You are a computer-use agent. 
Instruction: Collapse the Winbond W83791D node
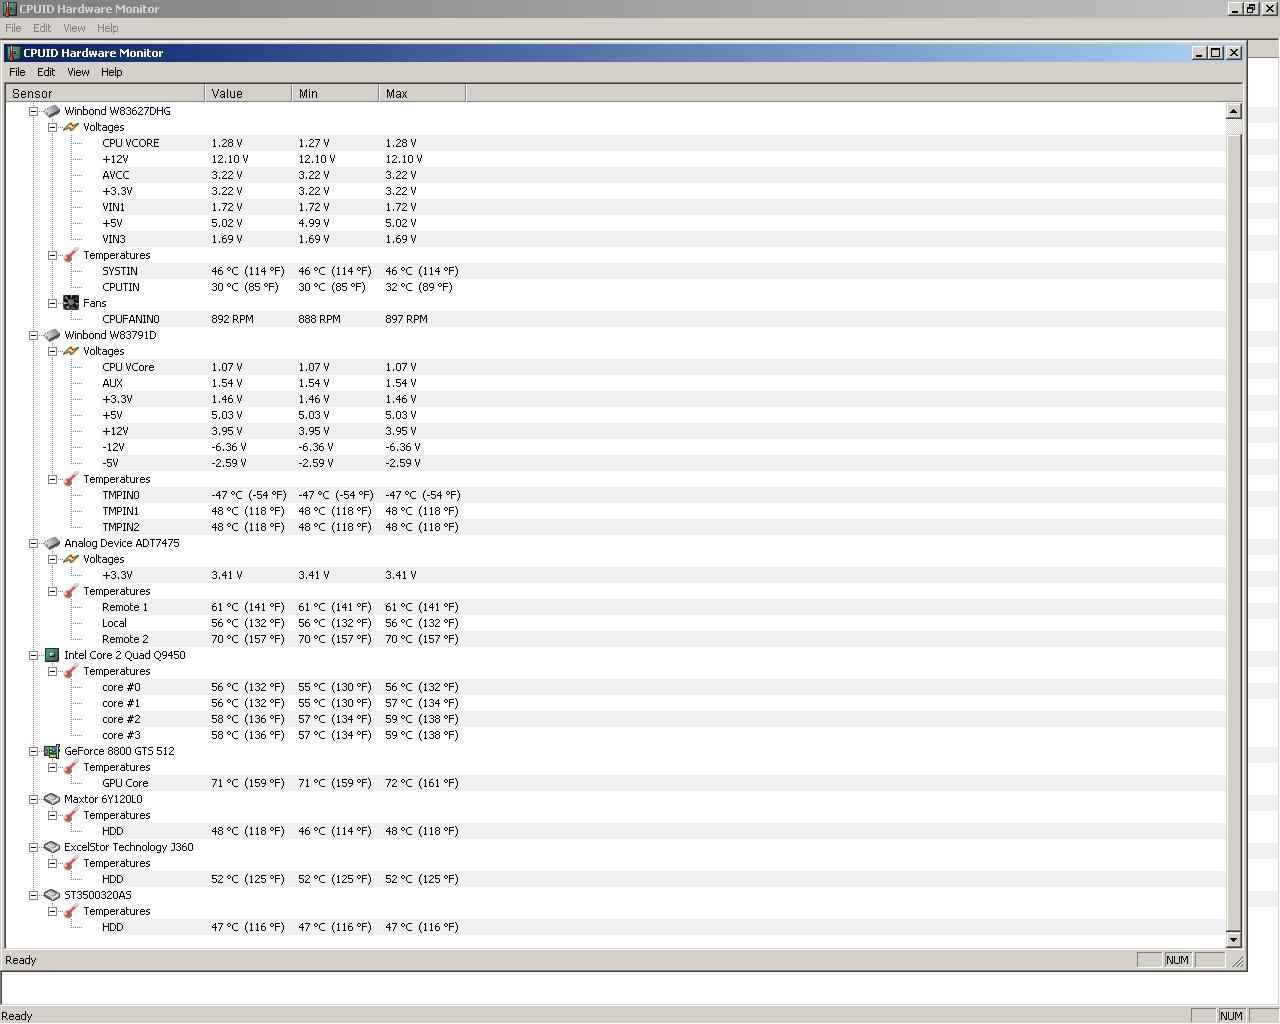coord(33,335)
